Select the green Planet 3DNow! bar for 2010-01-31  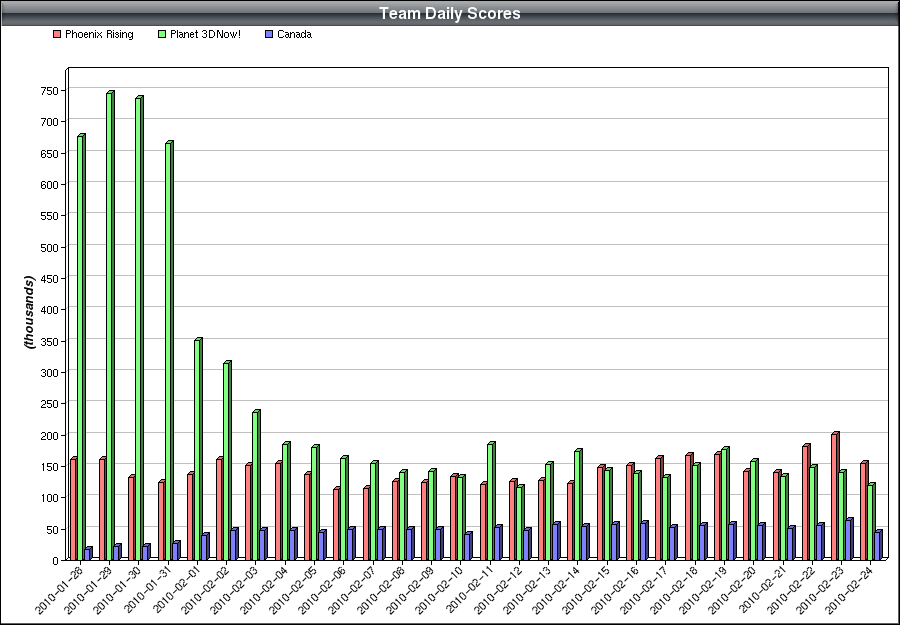[x=169, y=351]
